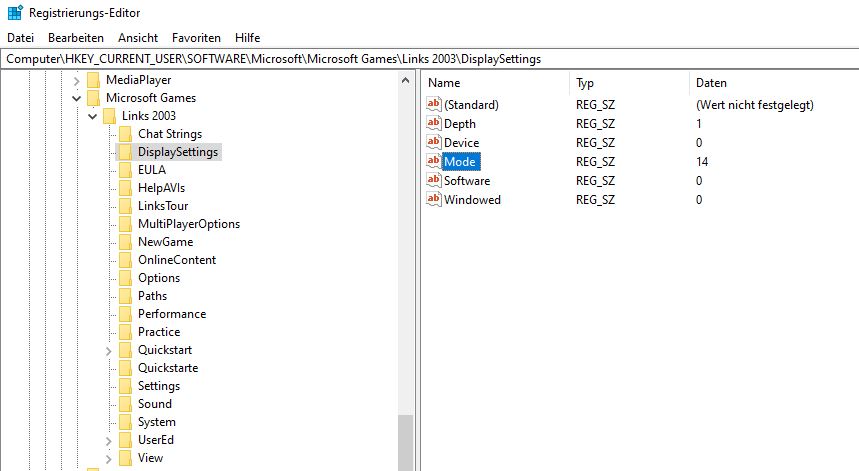
Task: Expand the Quickstart key
Action: (x=108, y=351)
